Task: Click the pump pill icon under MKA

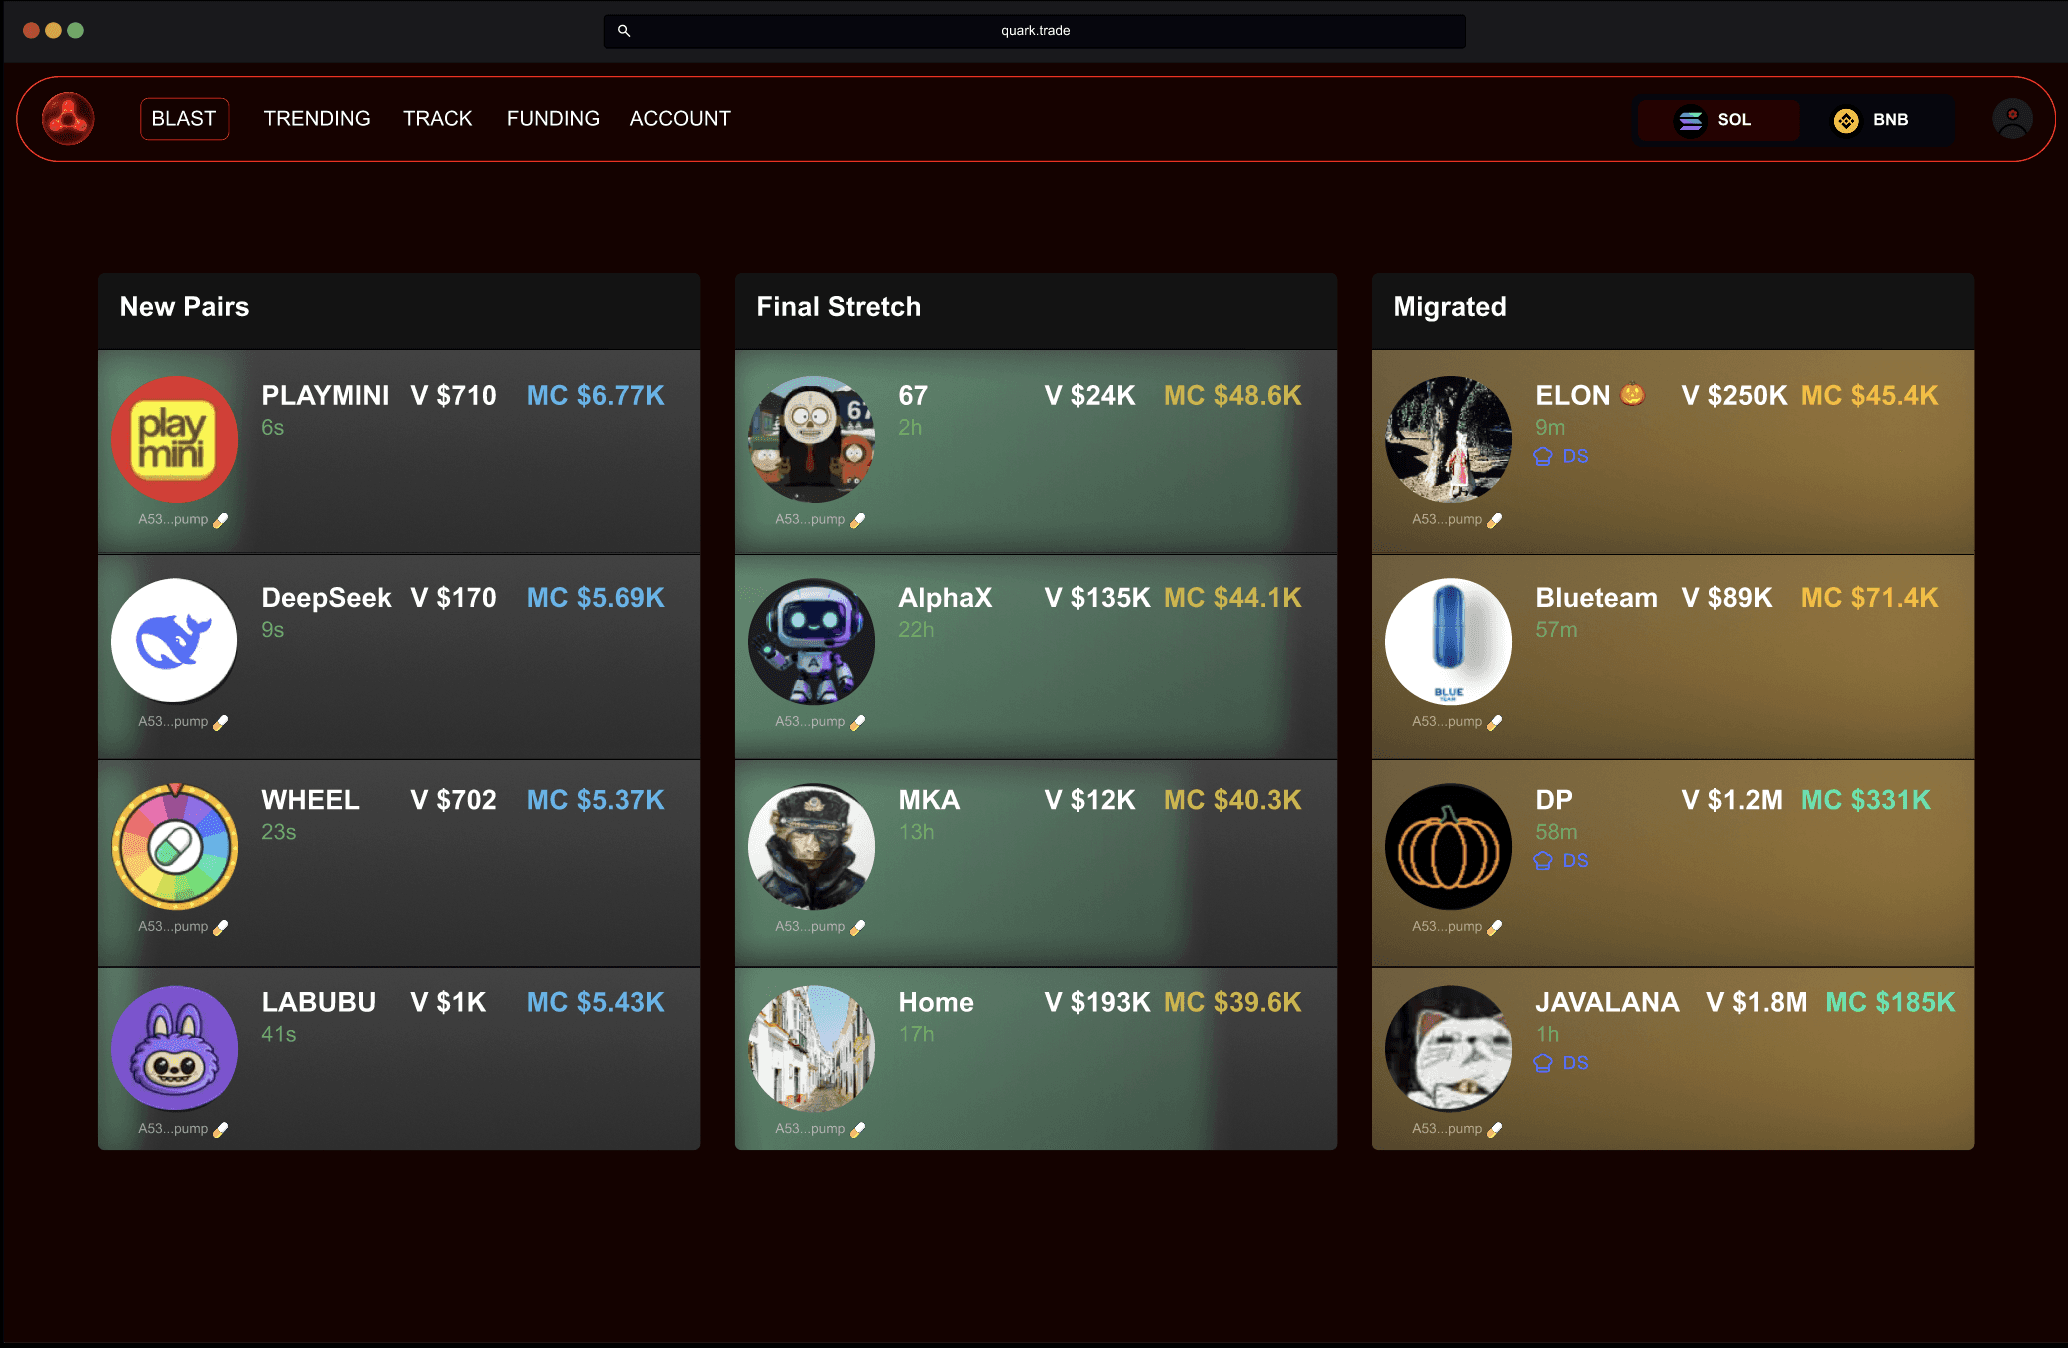Action: (858, 927)
